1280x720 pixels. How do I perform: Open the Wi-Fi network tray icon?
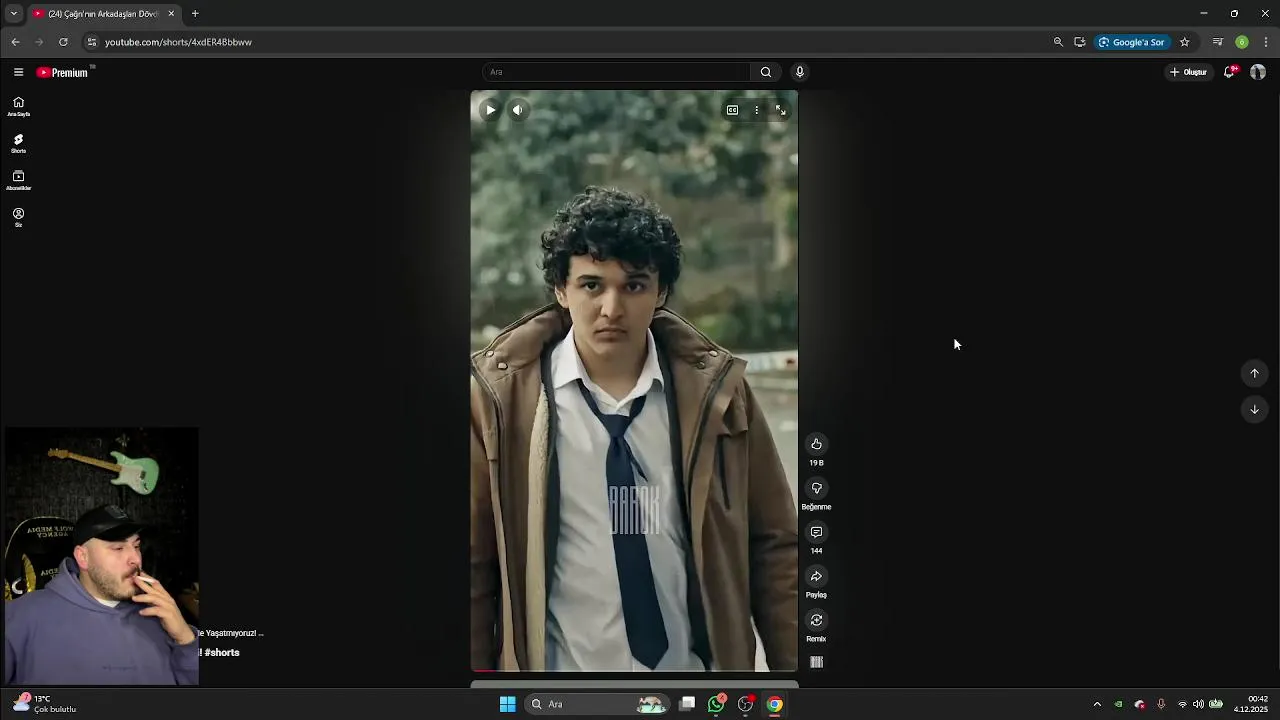(1182, 704)
